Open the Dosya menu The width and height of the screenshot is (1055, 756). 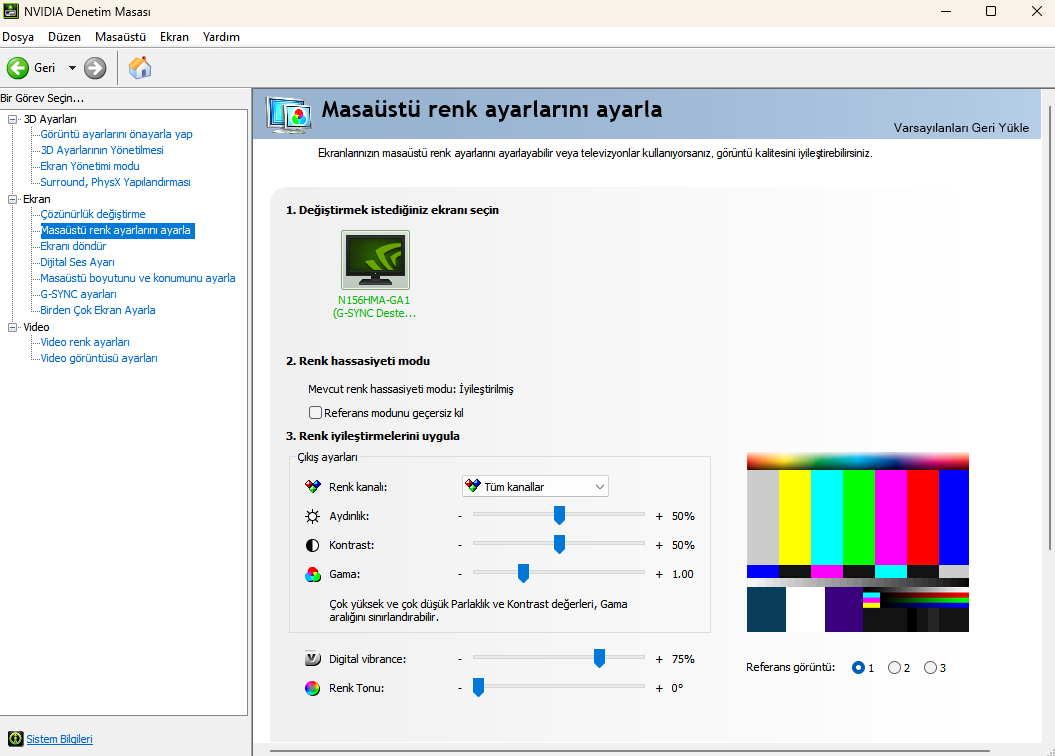click(x=18, y=37)
